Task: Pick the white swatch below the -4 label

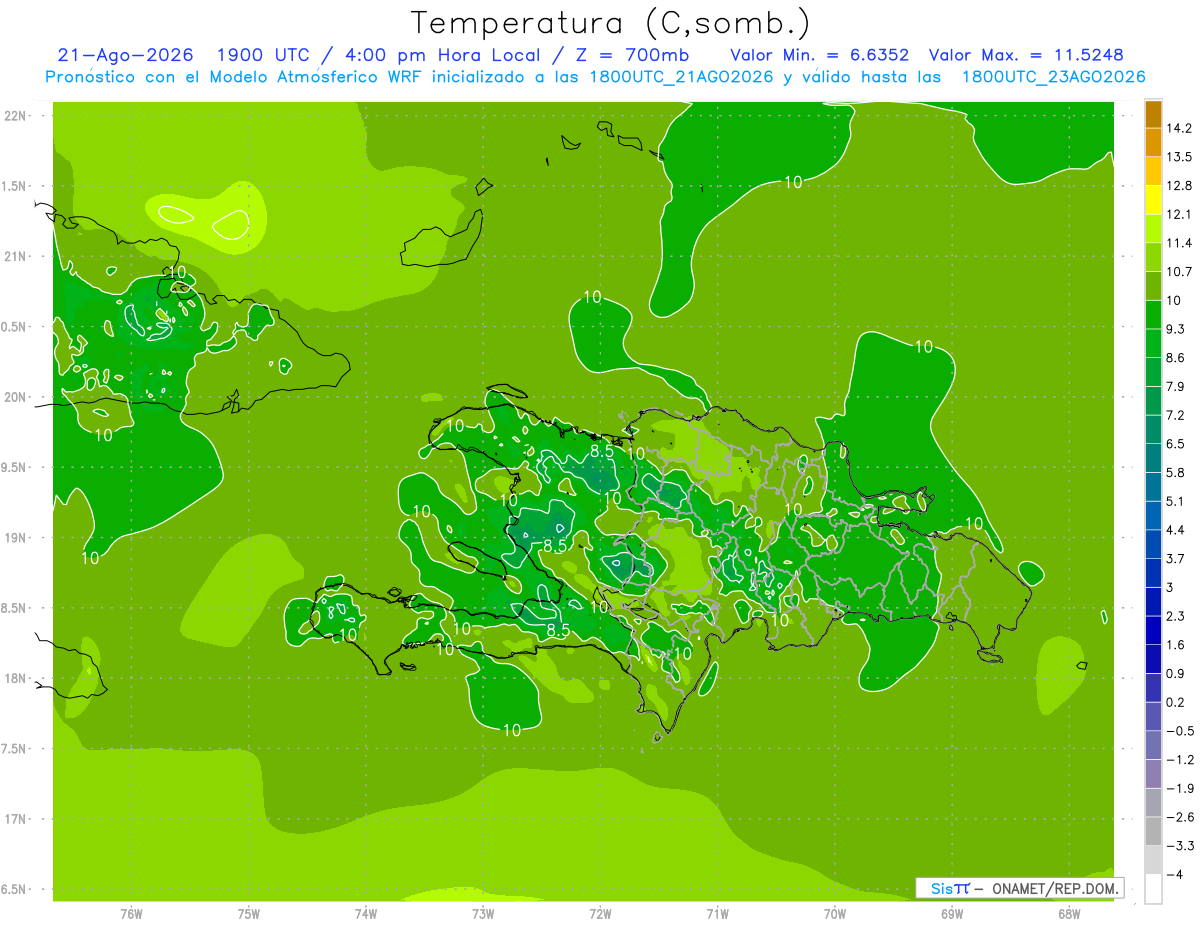Action: click(1153, 889)
